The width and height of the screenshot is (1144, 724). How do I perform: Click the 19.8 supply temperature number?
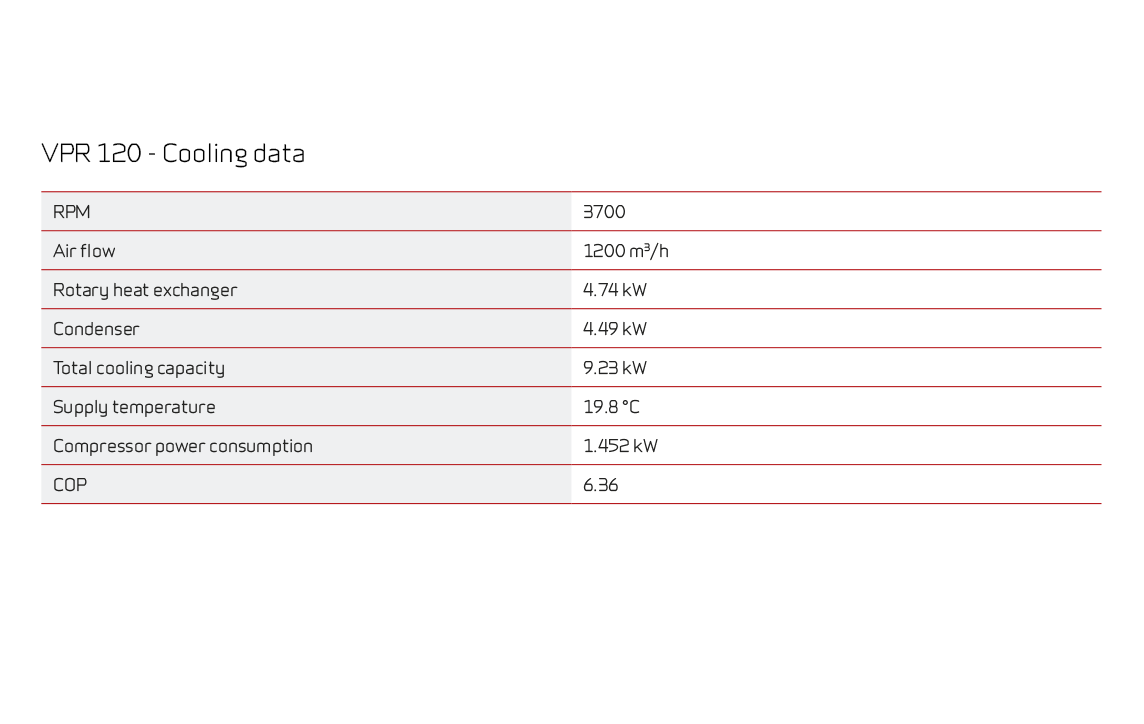tap(600, 407)
